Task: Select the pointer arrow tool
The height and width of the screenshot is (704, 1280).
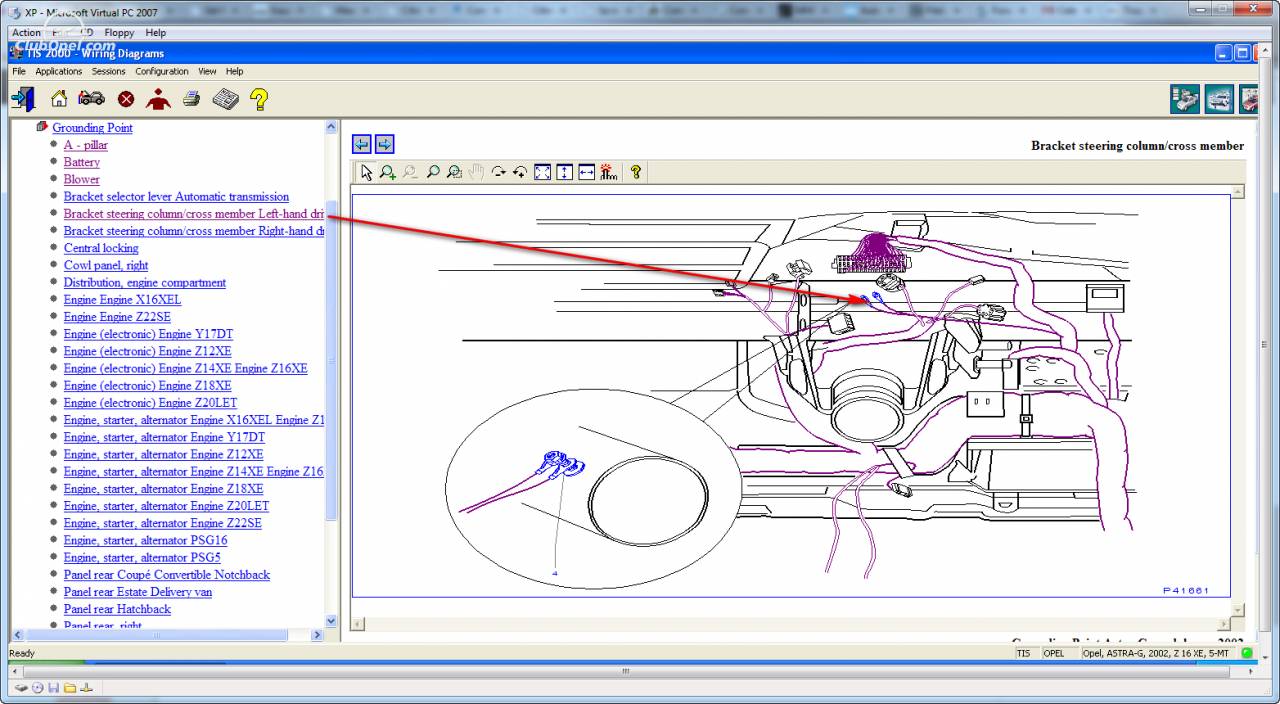Action: click(x=366, y=172)
